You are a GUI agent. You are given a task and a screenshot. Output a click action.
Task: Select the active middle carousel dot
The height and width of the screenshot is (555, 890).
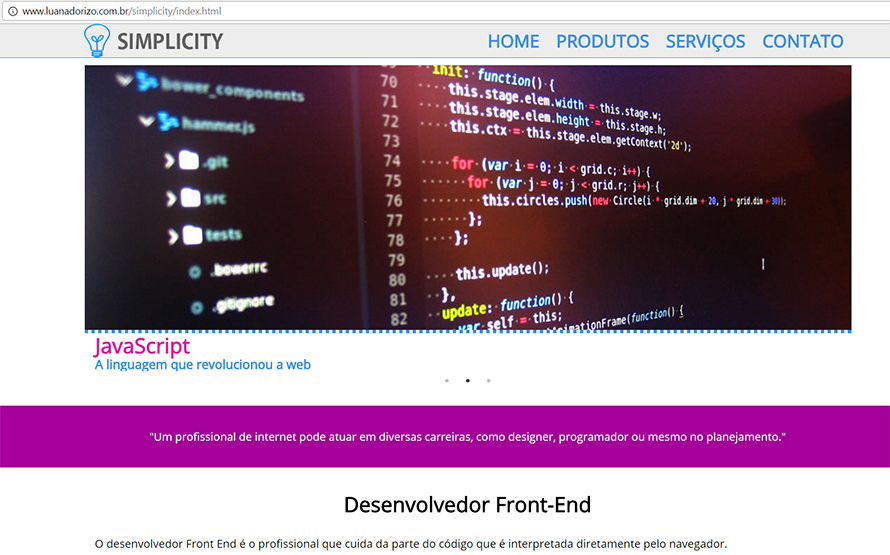[467, 381]
